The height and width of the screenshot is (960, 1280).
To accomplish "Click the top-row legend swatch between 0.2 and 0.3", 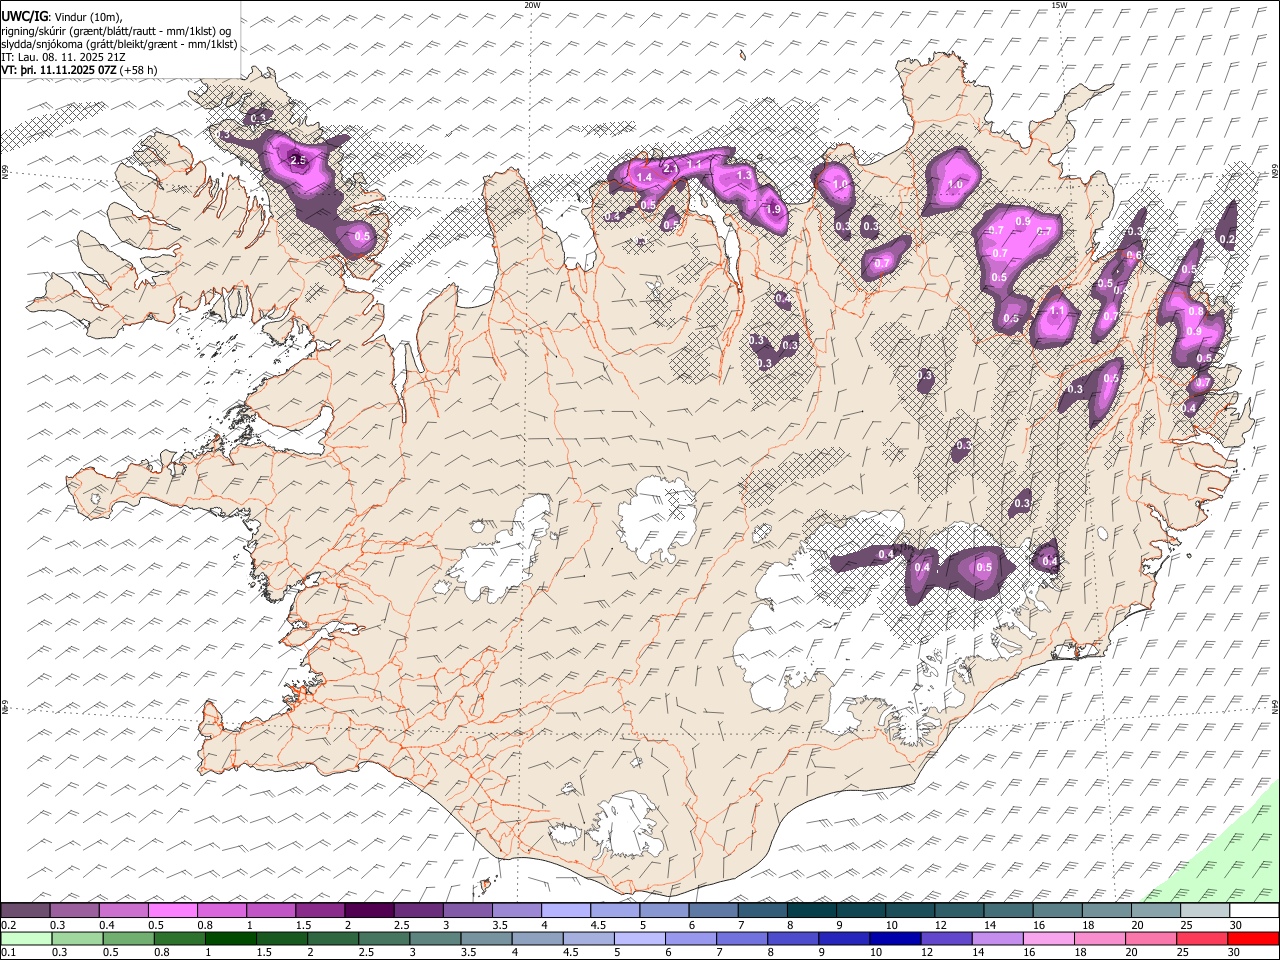I will tap(25, 911).
